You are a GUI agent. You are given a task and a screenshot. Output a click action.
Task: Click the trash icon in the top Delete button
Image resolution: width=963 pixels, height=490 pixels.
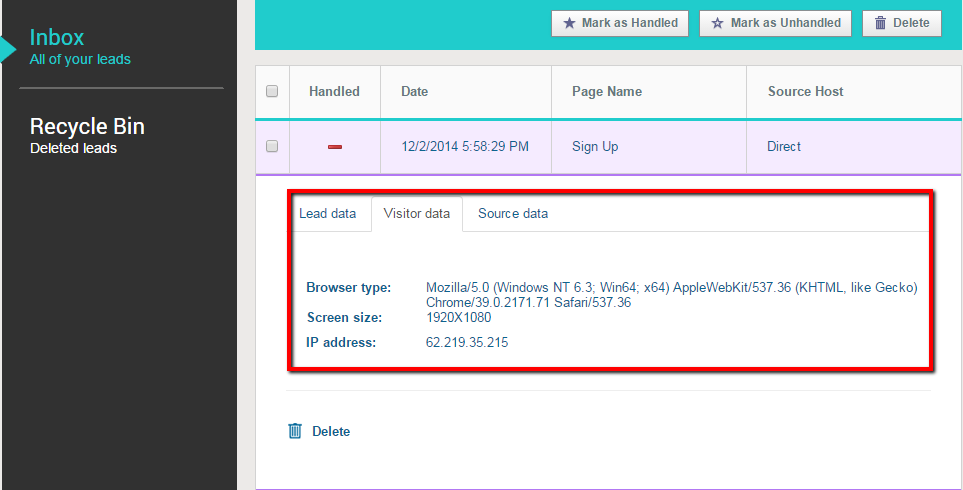click(x=880, y=23)
